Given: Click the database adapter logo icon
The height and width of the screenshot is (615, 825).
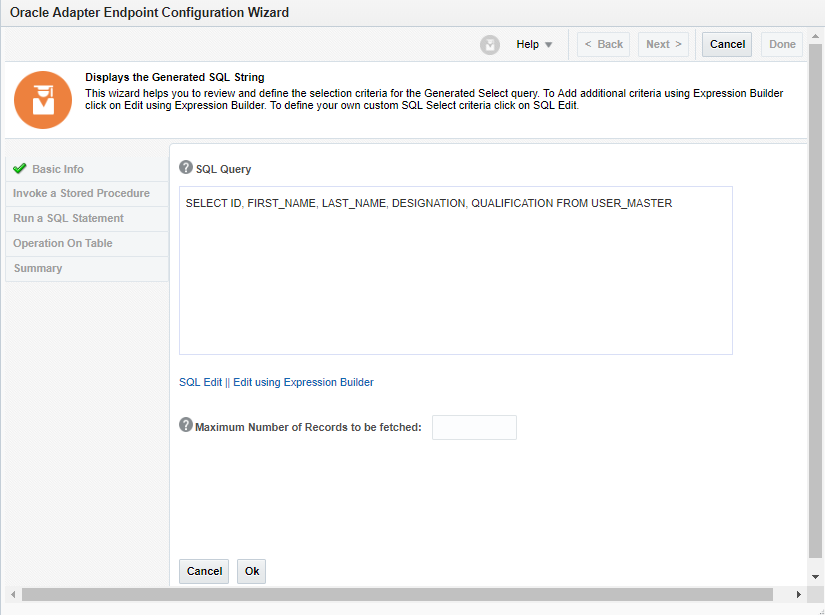Looking at the screenshot, I should (x=42, y=100).
